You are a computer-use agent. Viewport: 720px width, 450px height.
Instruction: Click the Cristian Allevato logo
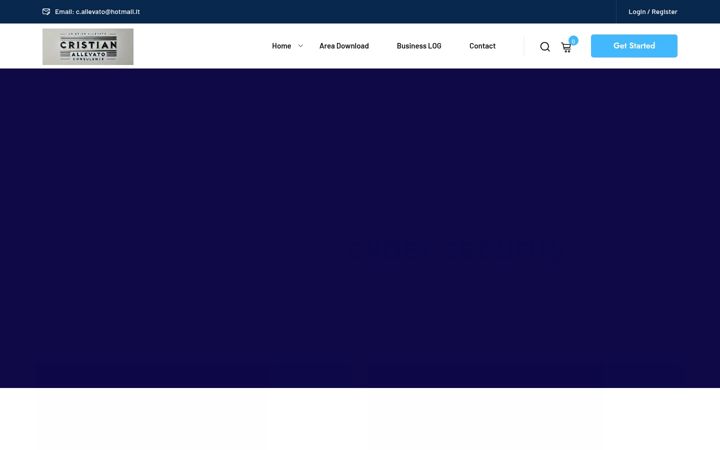(x=88, y=46)
